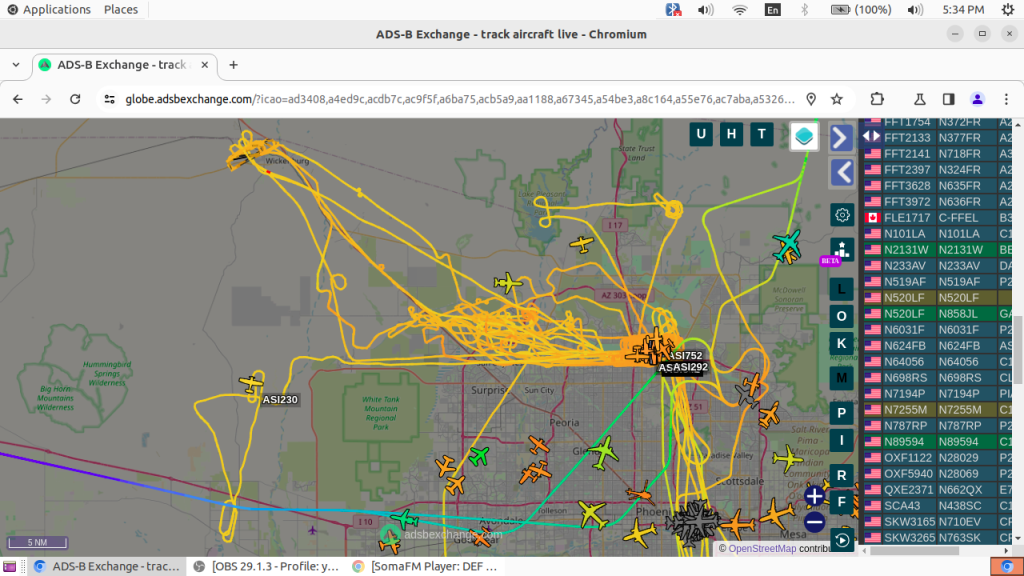Open the Chrome Labs flask icon
Screen dimensions: 1024x576
[920, 99]
